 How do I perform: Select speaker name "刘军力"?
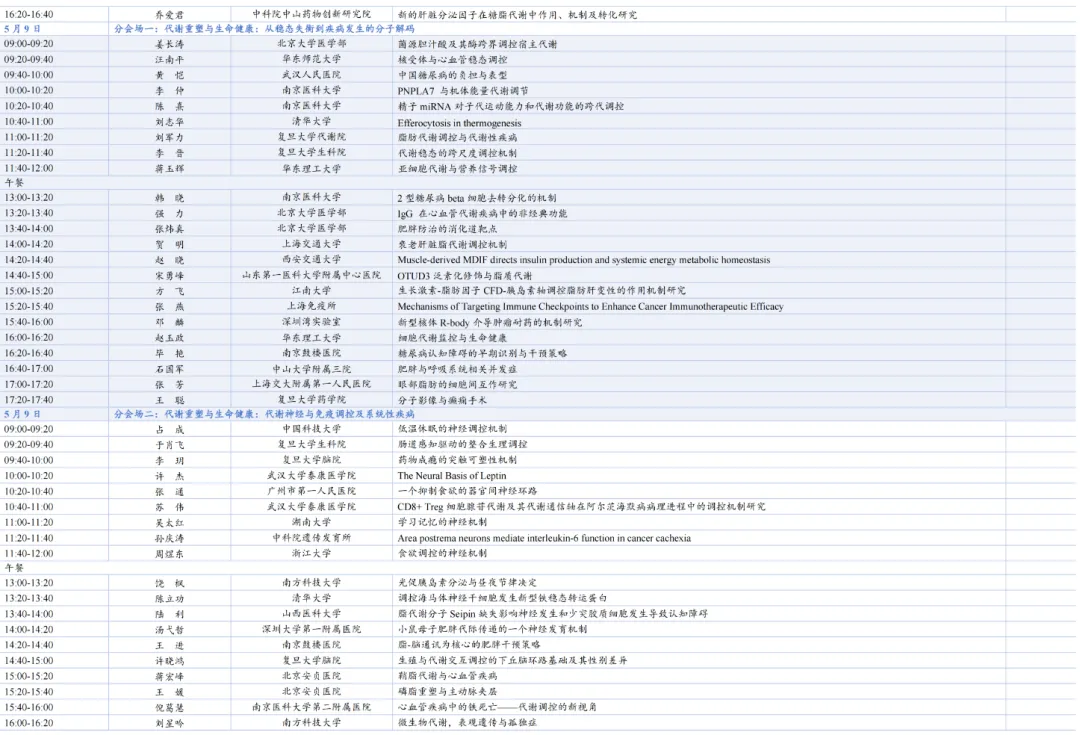point(169,137)
